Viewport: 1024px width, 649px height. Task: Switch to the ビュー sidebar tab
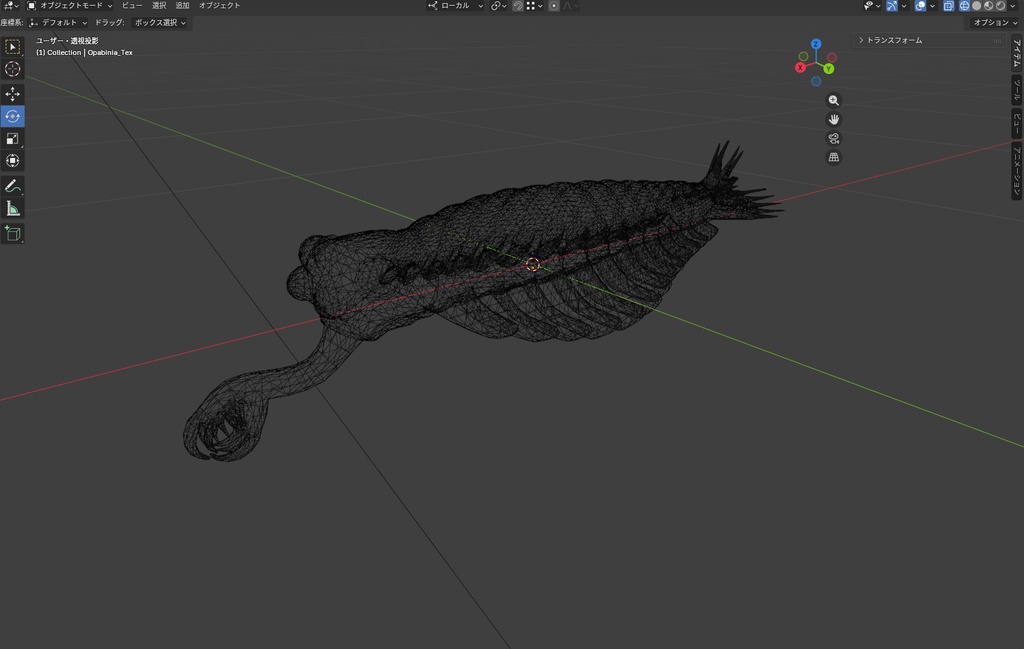(1017, 124)
